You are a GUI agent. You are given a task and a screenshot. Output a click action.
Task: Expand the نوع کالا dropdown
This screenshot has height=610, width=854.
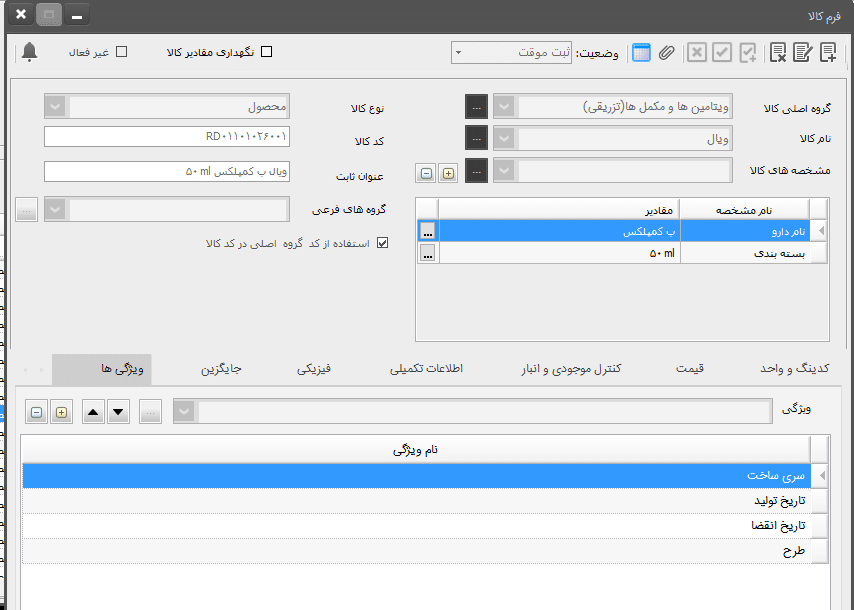pyautogui.click(x=55, y=107)
